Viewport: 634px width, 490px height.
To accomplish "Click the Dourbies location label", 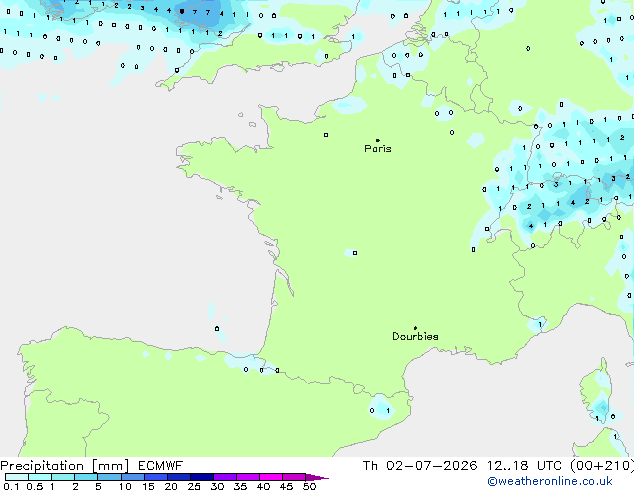I will (415, 336).
